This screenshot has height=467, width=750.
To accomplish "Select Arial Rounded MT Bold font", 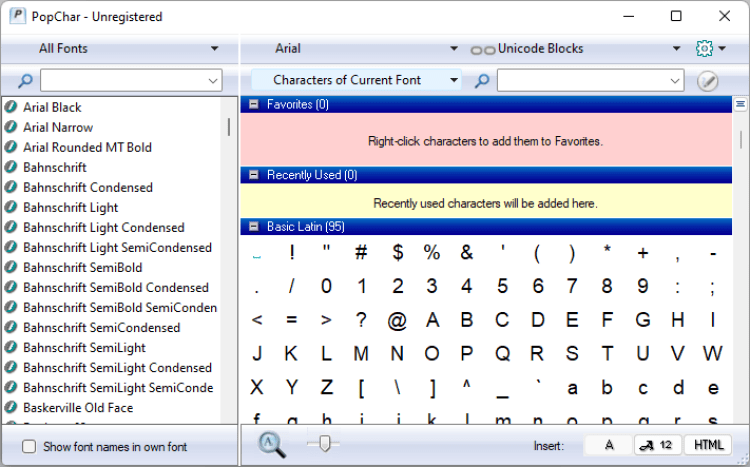I will (x=87, y=147).
